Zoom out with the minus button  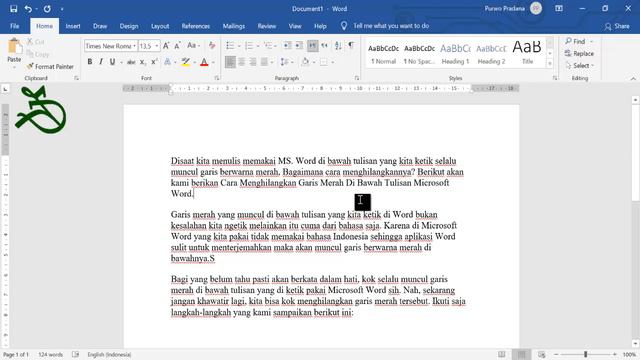point(556,354)
